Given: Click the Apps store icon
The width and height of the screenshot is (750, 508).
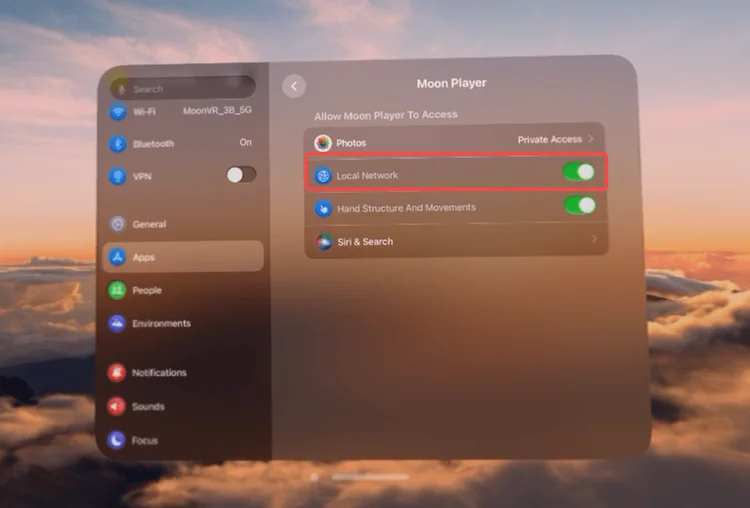Looking at the screenshot, I should tap(118, 257).
